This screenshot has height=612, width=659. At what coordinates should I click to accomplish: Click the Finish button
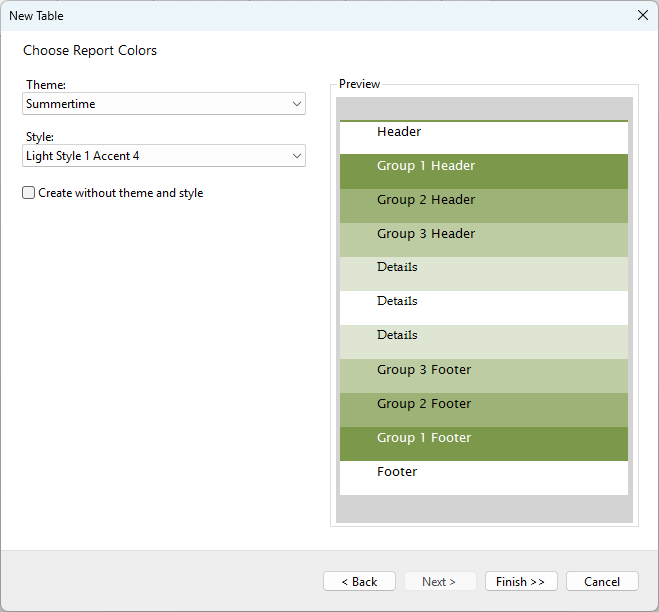pyautogui.click(x=521, y=581)
